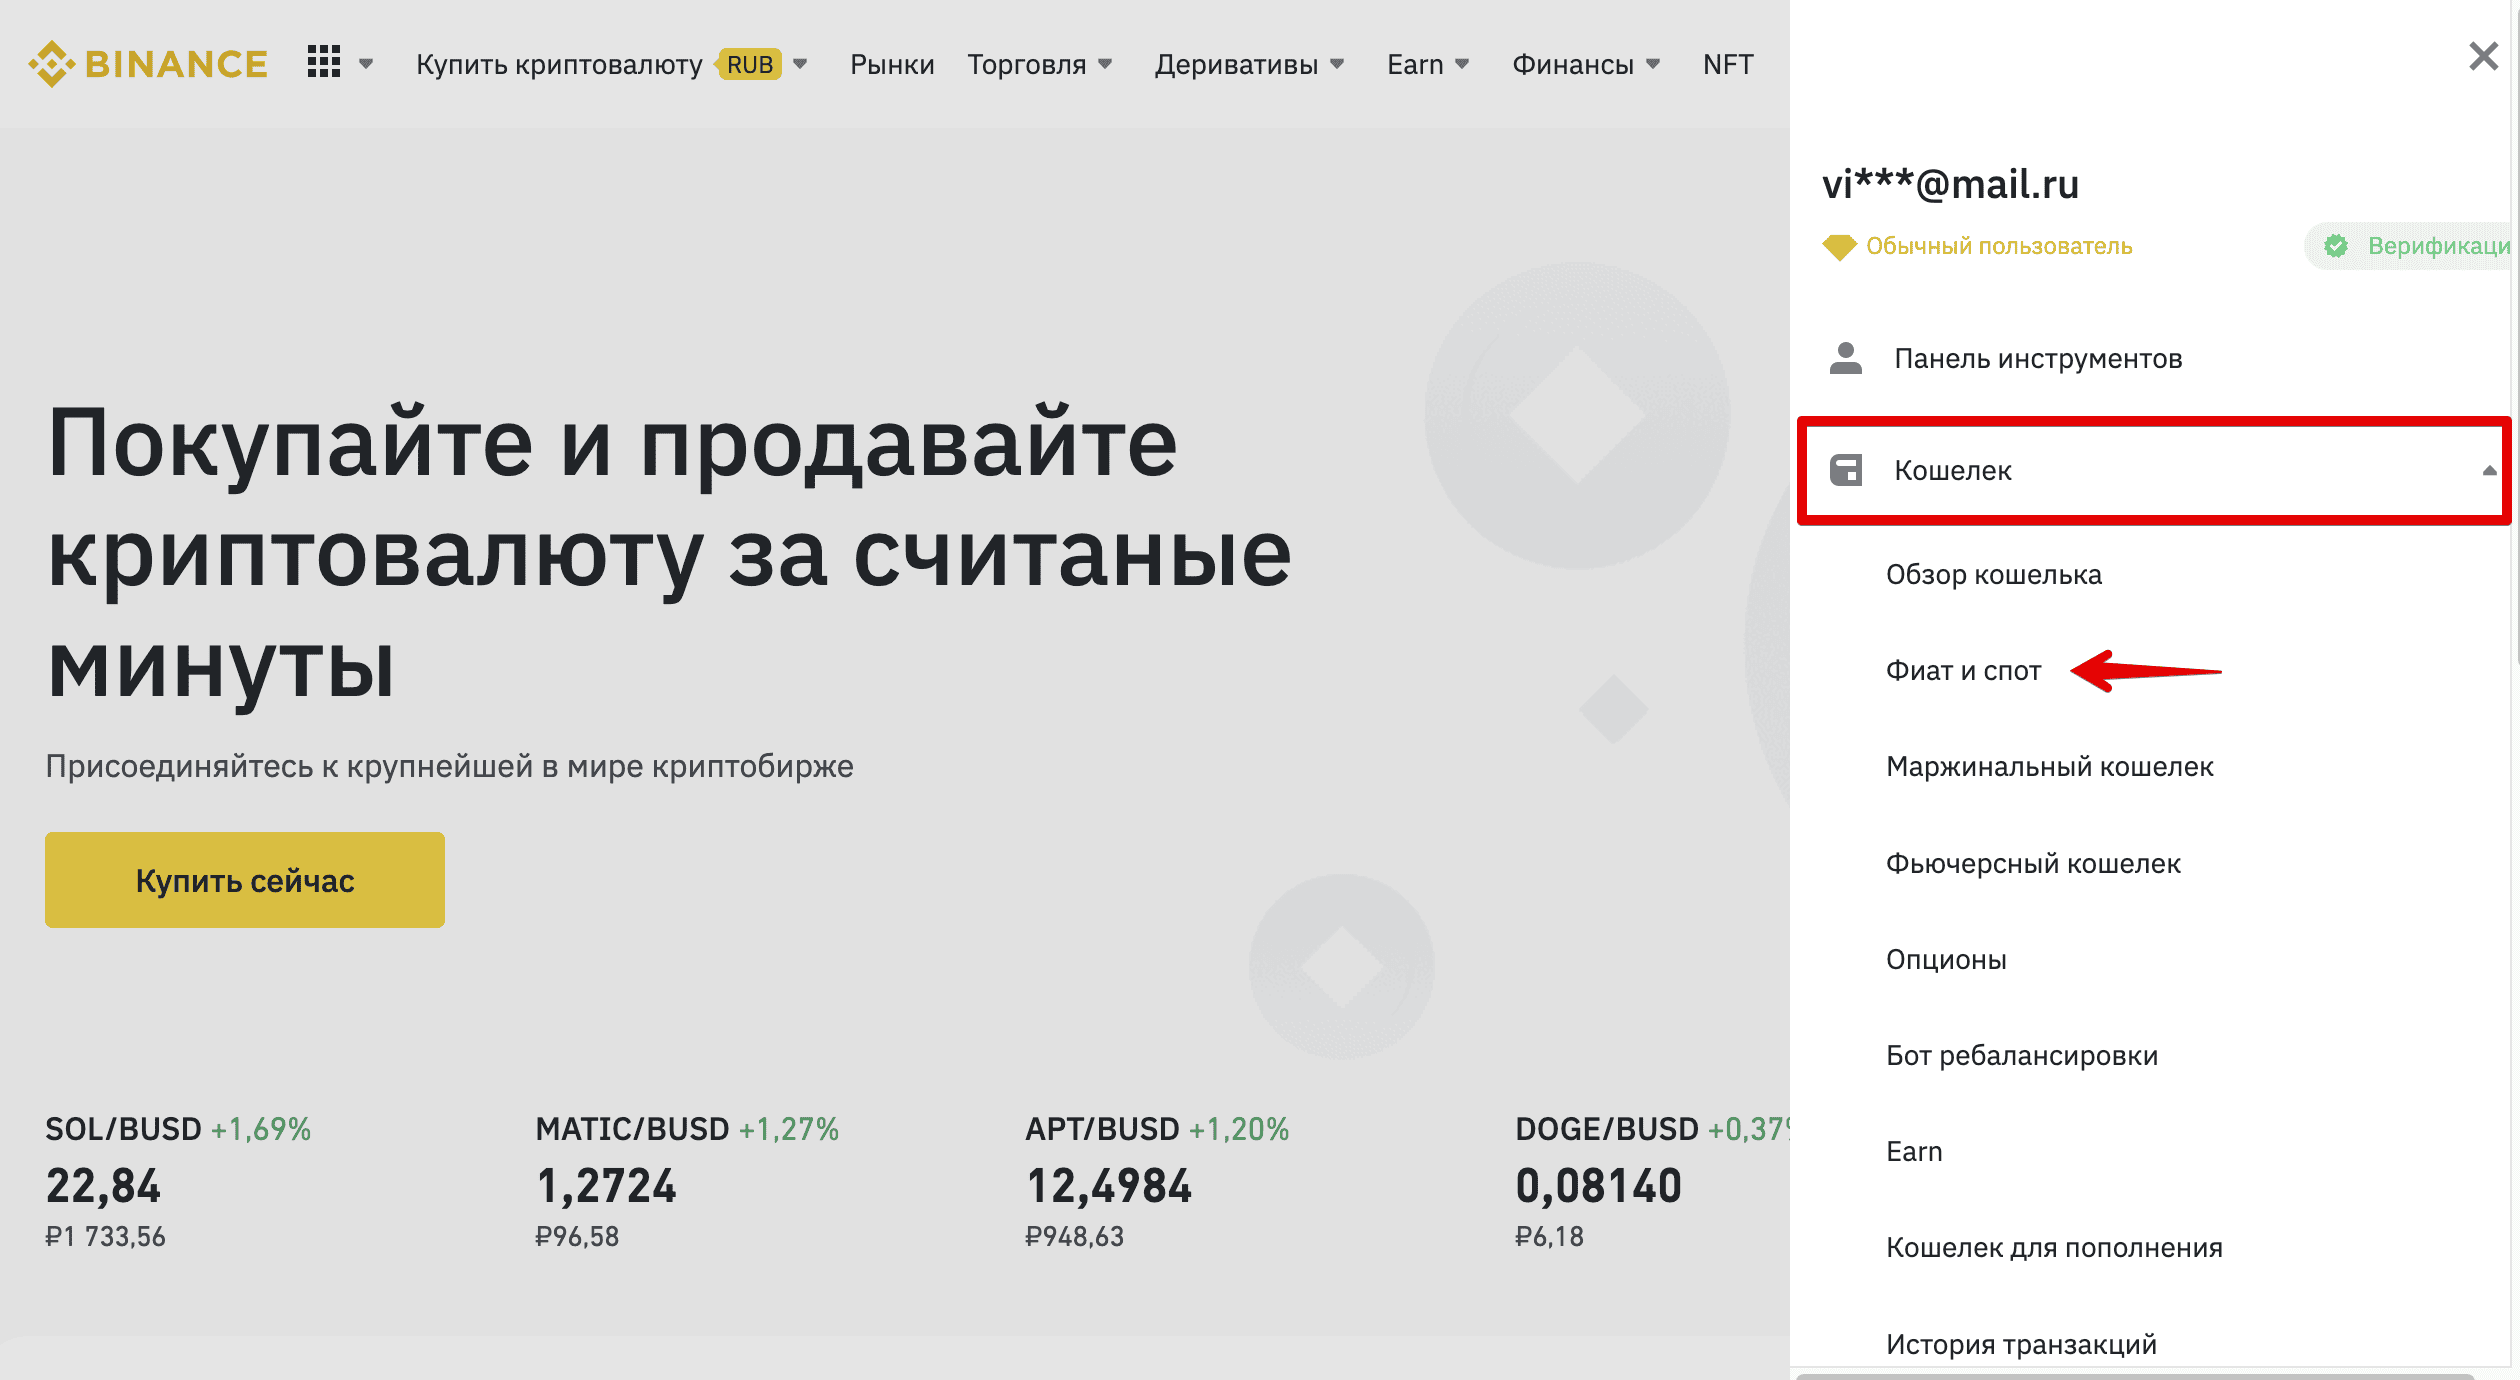The image size is (2520, 1380).
Task: Open Опционы wallet
Action: pos(1946,959)
